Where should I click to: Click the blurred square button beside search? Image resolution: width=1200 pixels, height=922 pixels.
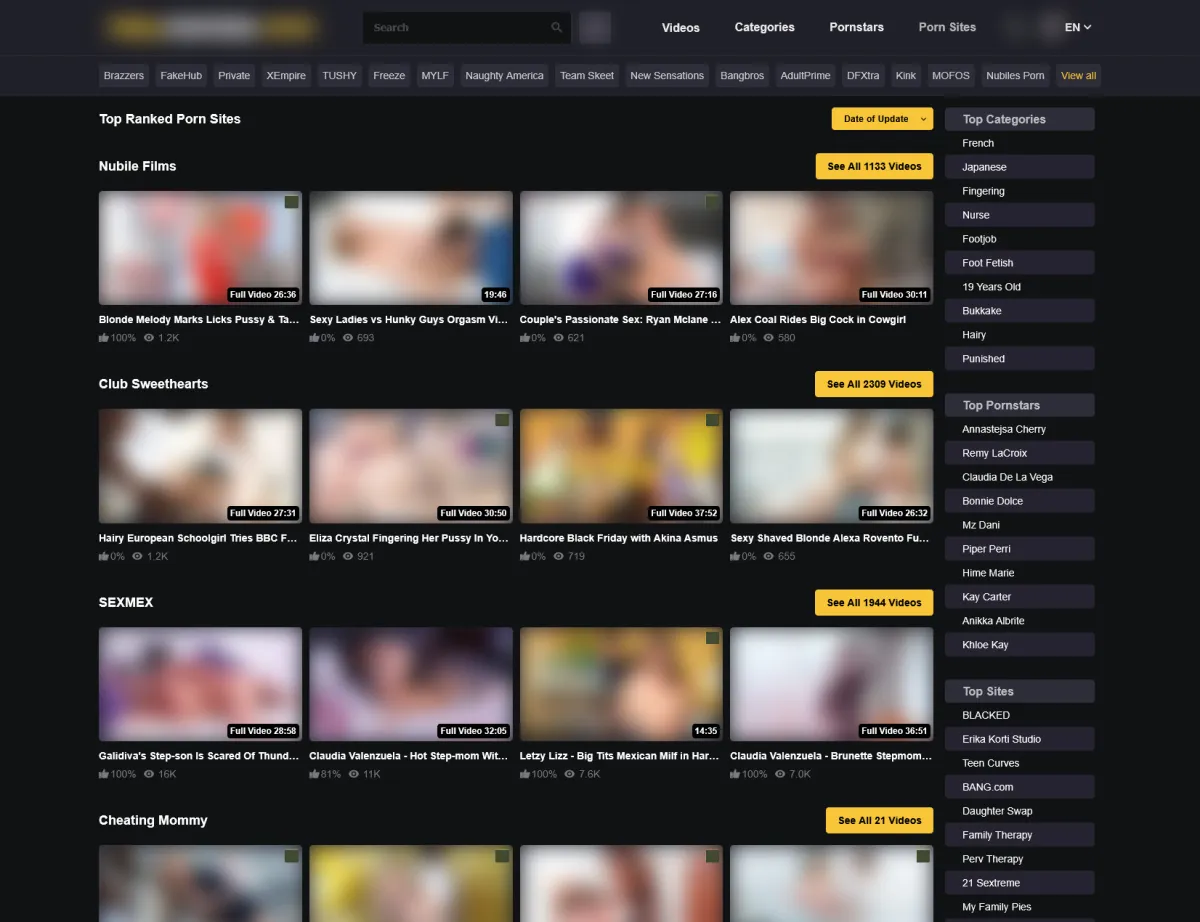coord(595,28)
